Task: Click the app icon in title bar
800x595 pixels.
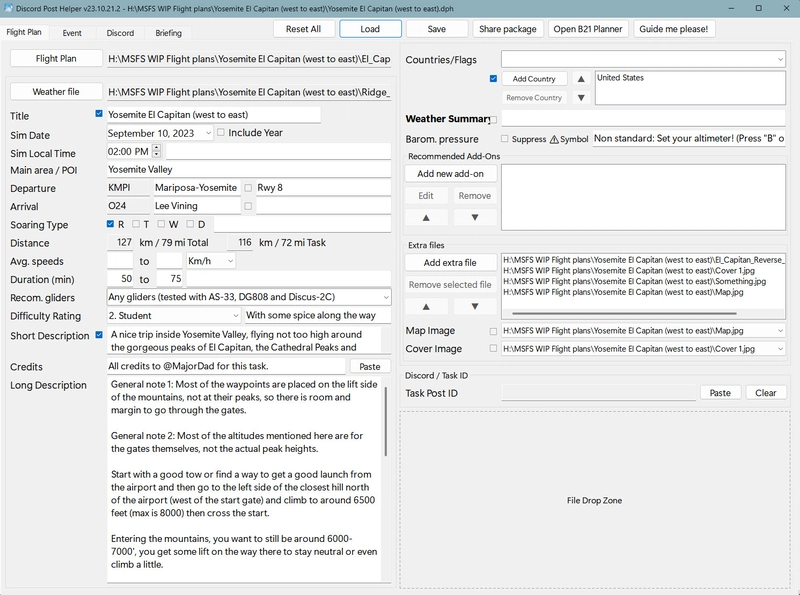Action: [x=8, y=7]
